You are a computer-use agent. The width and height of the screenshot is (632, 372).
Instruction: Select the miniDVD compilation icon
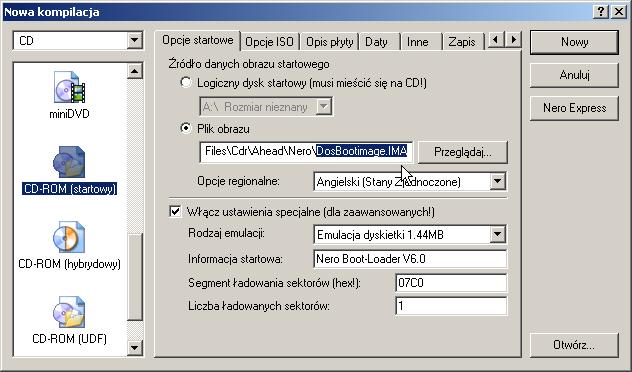[x=69, y=87]
